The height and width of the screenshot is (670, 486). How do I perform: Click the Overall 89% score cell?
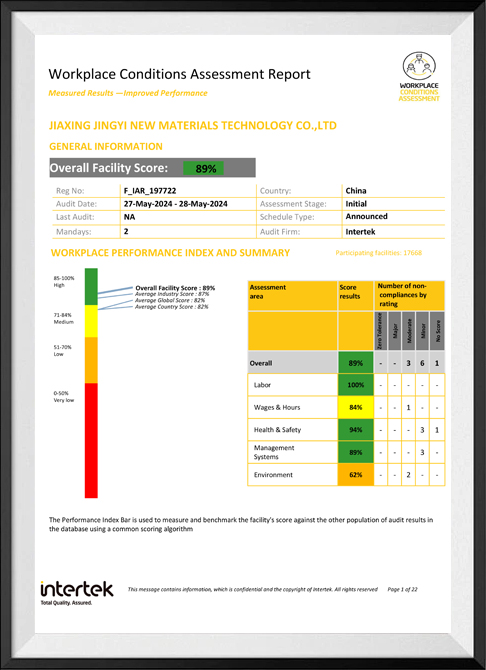click(356, 363)
